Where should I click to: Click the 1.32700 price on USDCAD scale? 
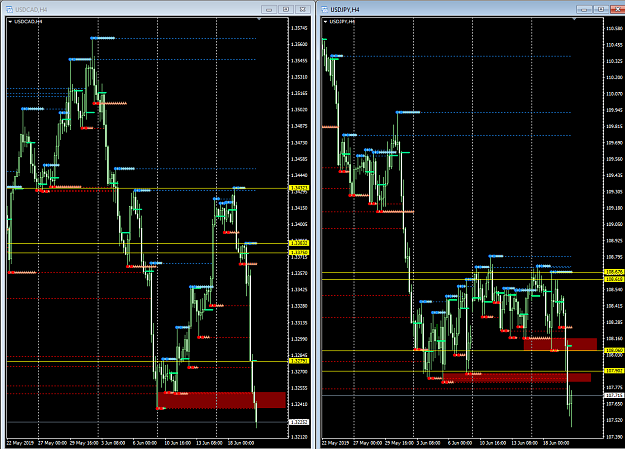click(x=299, y=372)
